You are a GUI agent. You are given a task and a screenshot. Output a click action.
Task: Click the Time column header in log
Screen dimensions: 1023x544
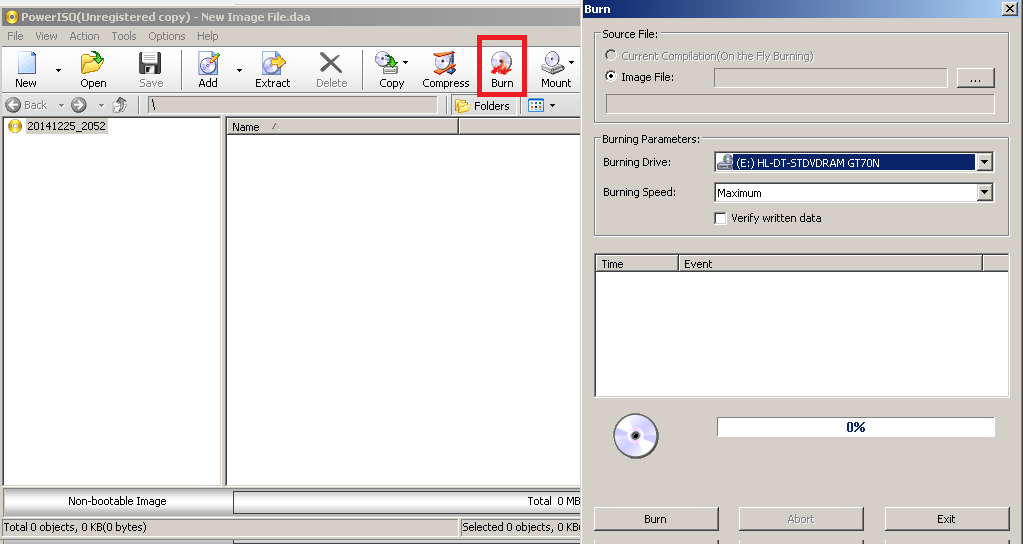tap(637, 264)
